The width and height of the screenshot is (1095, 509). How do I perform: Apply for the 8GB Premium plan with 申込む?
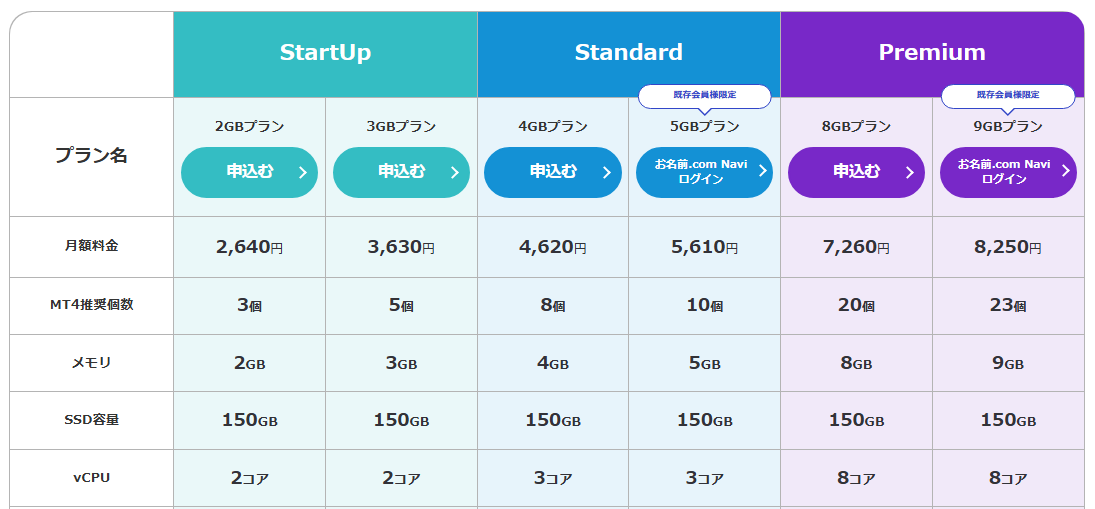click(856, 172)
